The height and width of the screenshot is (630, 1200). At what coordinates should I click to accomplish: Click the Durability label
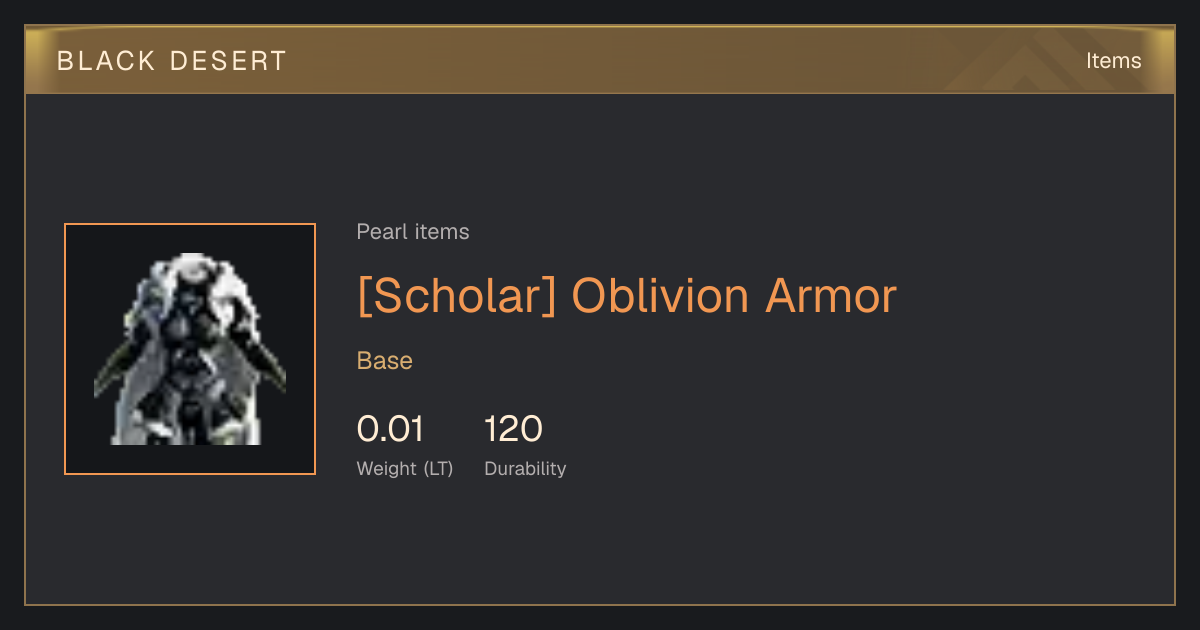(x=525, y=469)
